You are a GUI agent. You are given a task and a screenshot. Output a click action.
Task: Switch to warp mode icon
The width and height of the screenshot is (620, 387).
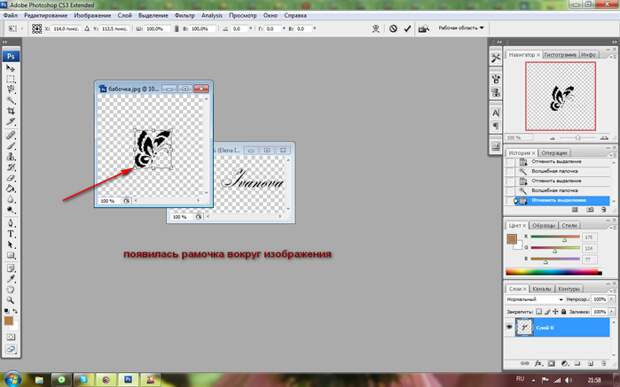[x=376, y=28]
